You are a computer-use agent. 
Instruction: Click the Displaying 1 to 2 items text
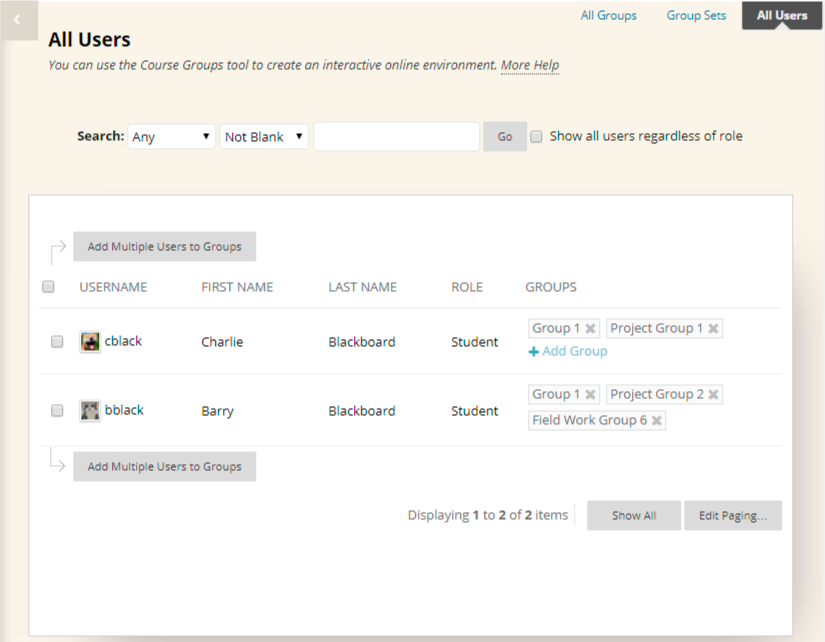click(x=488, y=515)
